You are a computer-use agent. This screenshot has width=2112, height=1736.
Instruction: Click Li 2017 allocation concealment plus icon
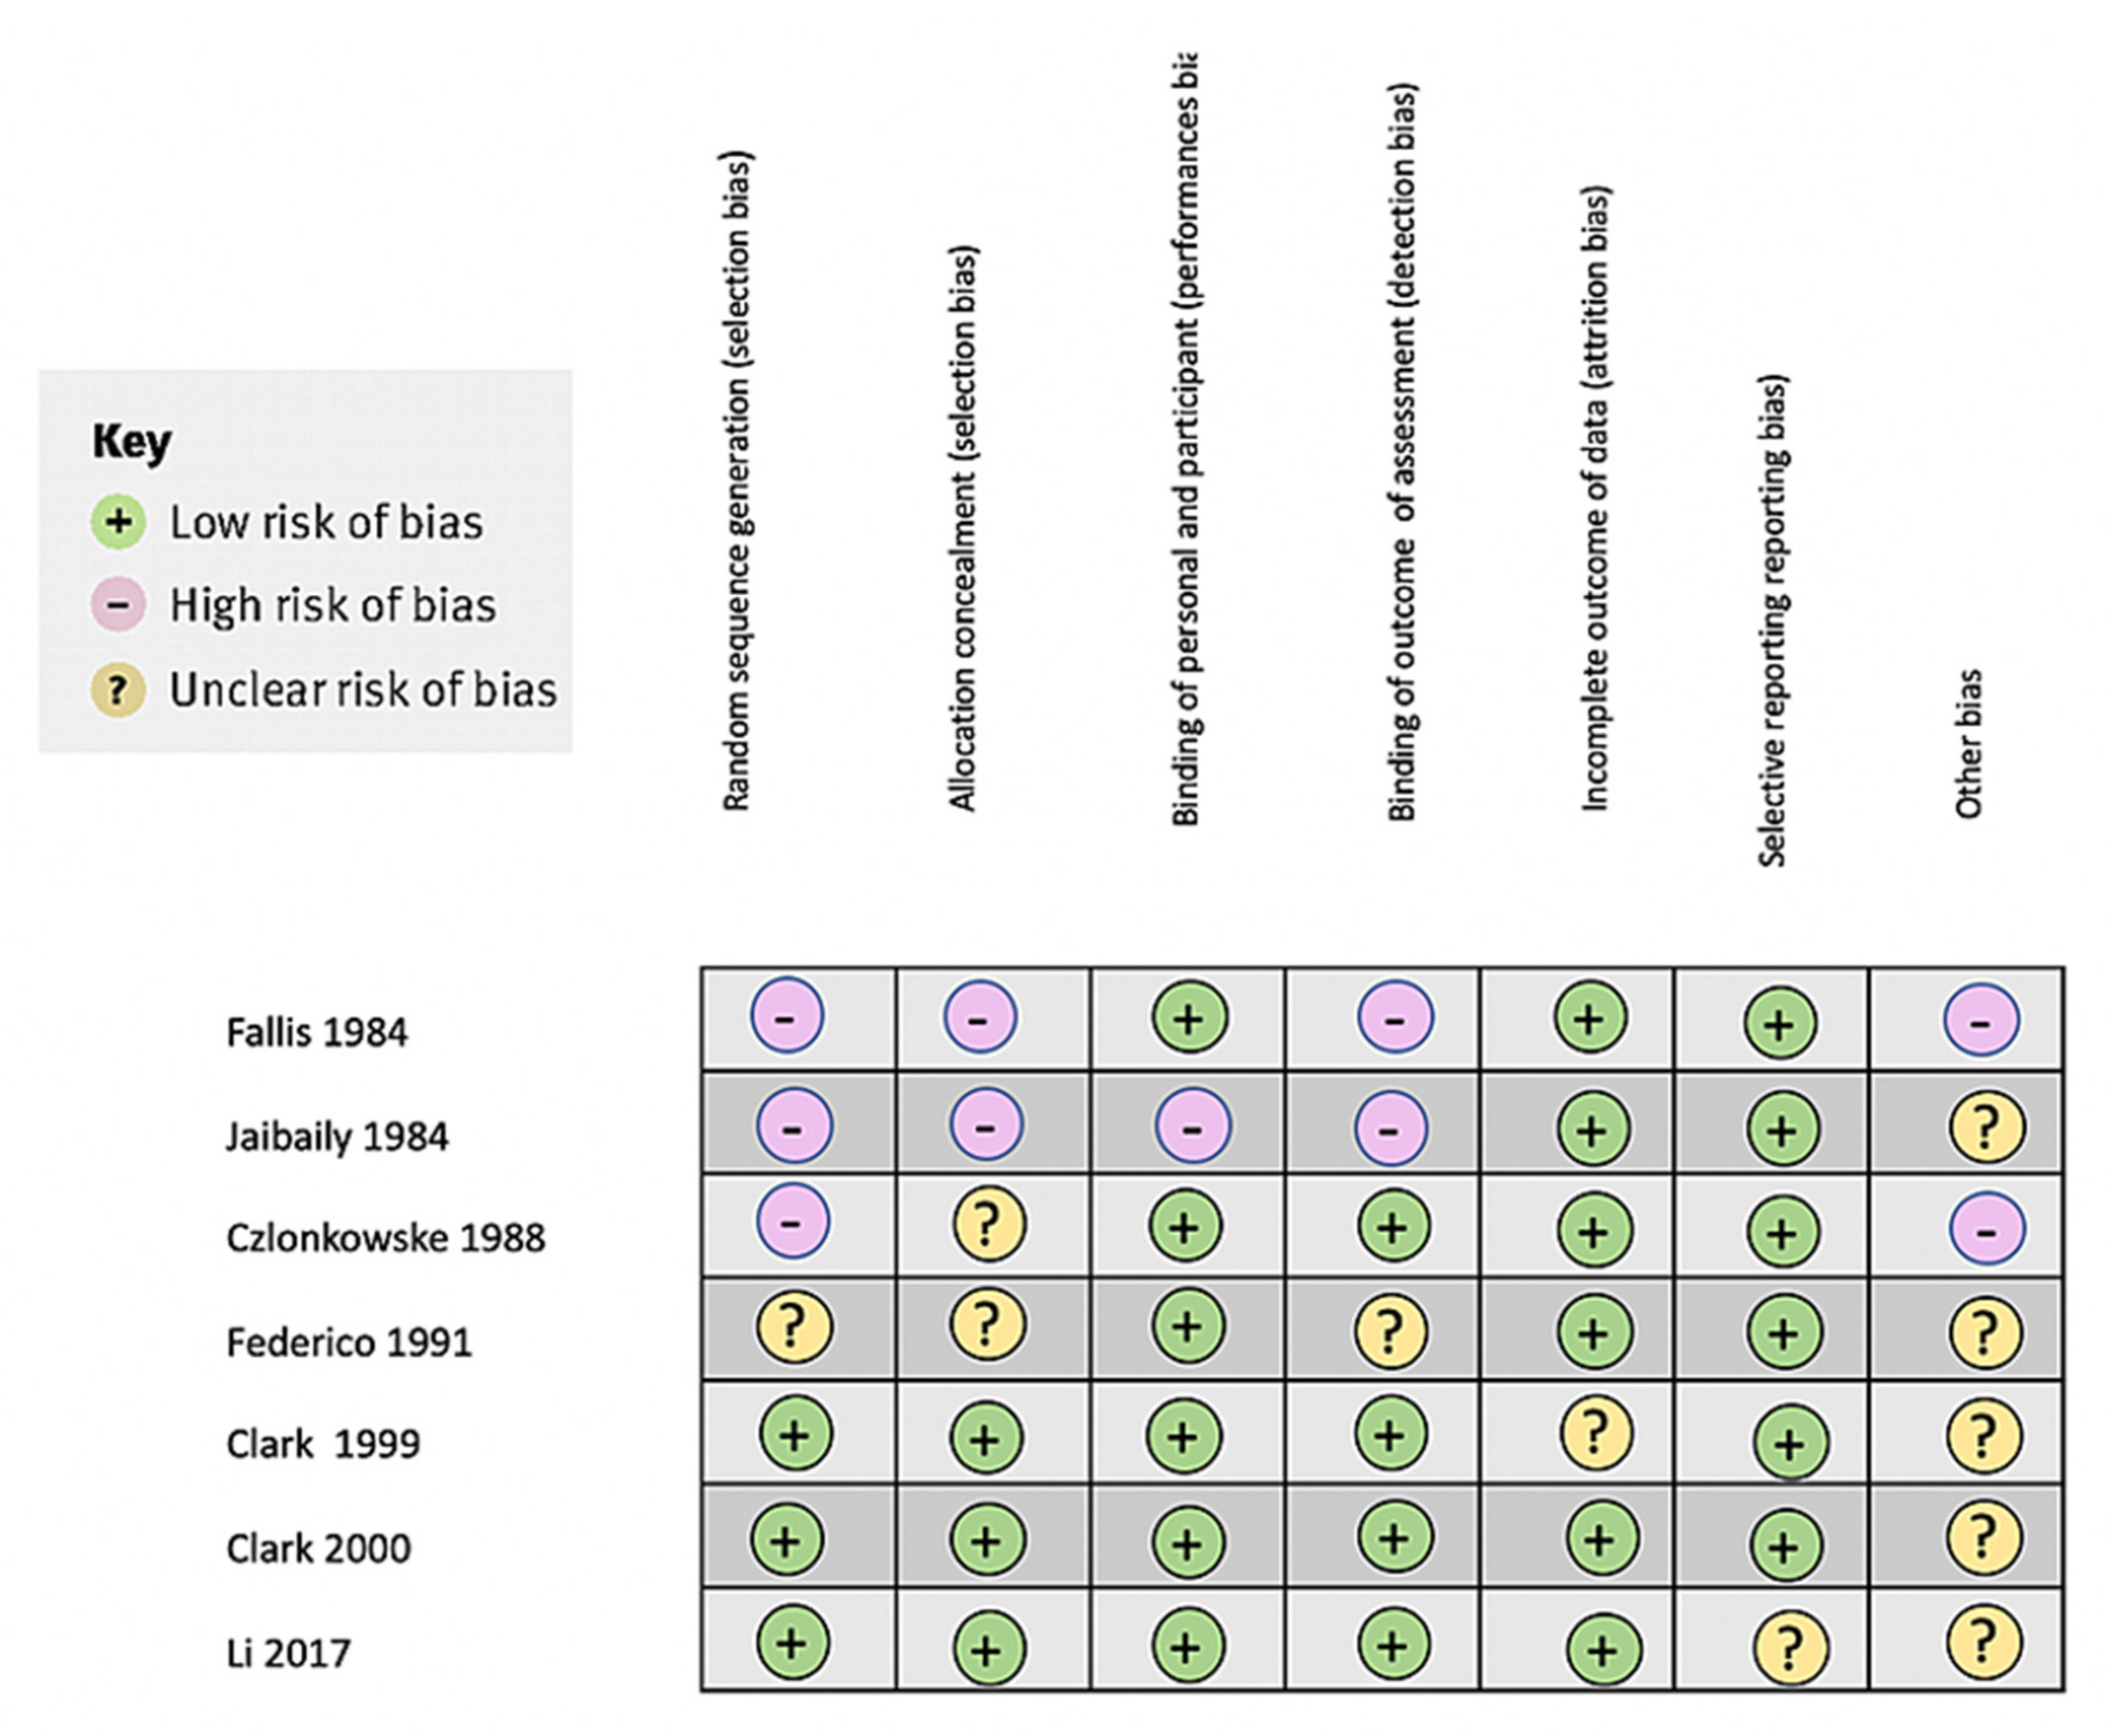pos(988,1649)
